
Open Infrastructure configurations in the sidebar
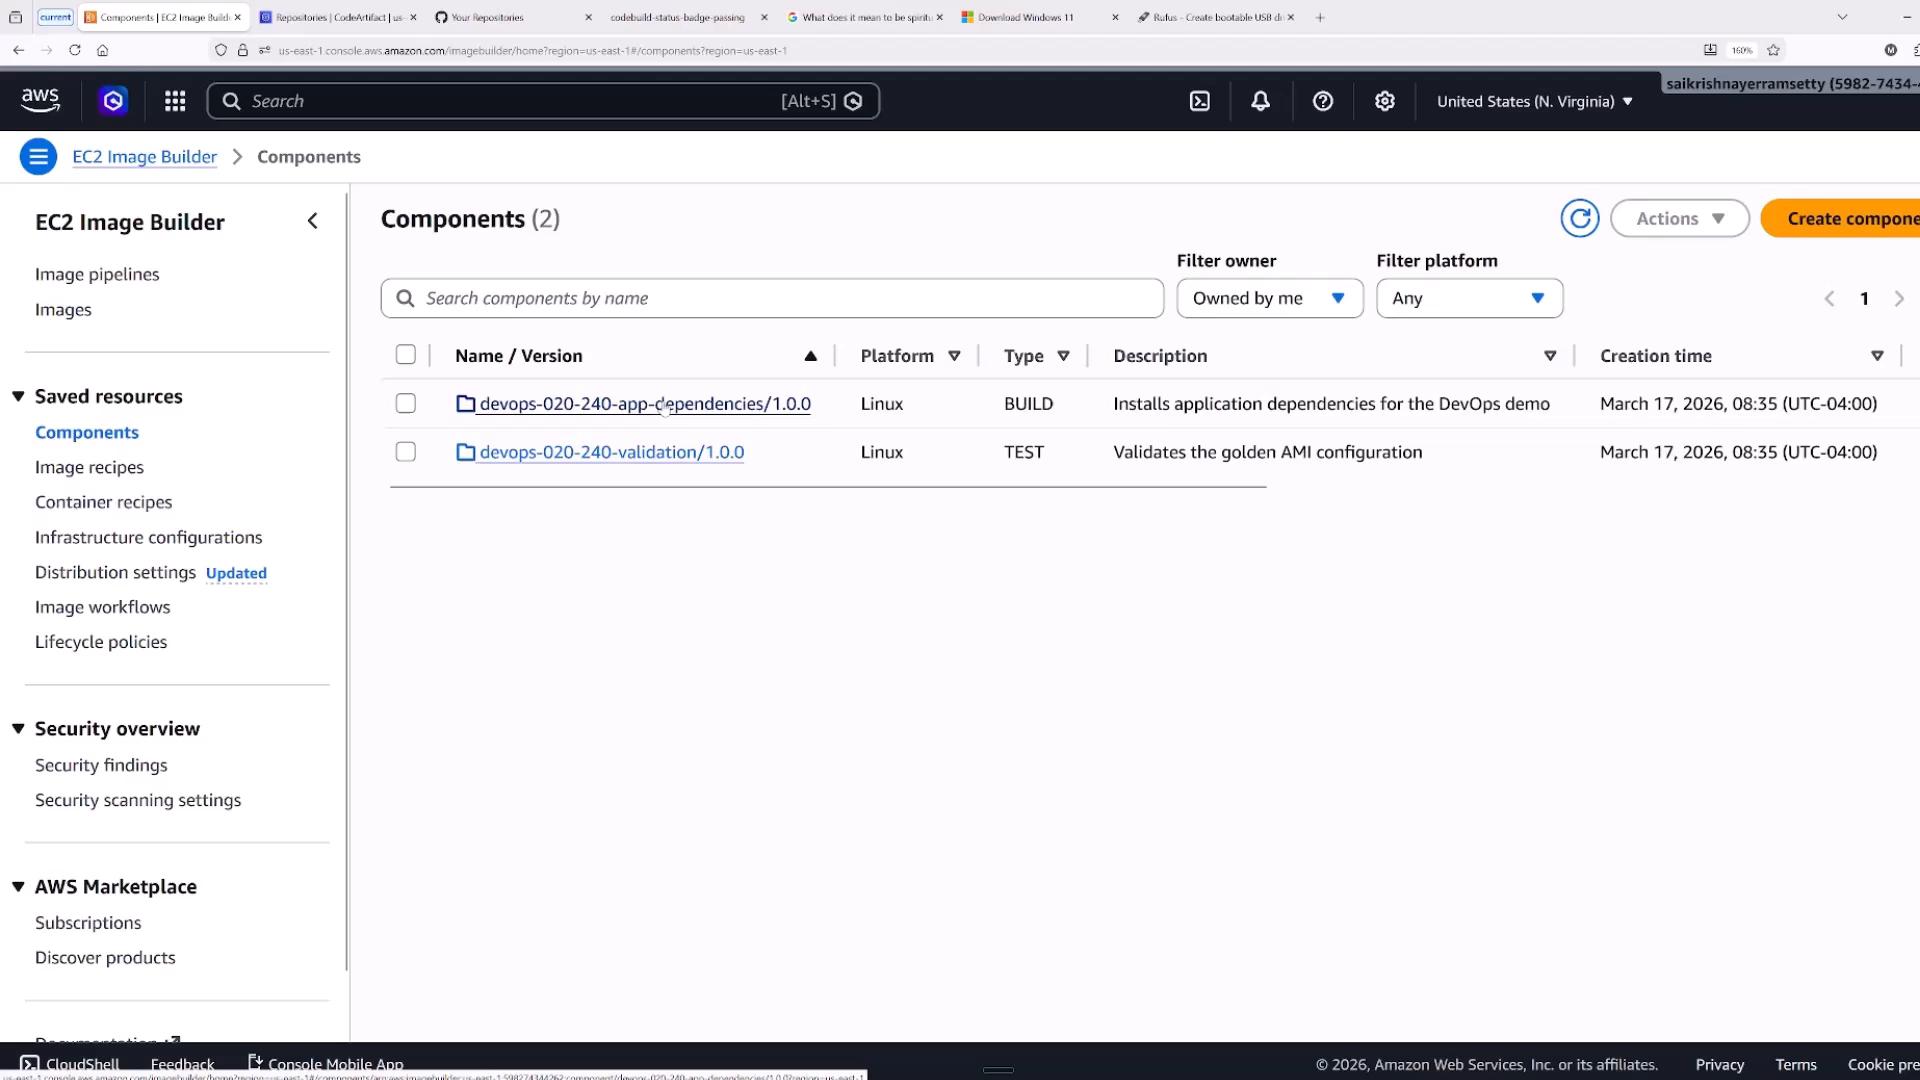pos(148,537)
